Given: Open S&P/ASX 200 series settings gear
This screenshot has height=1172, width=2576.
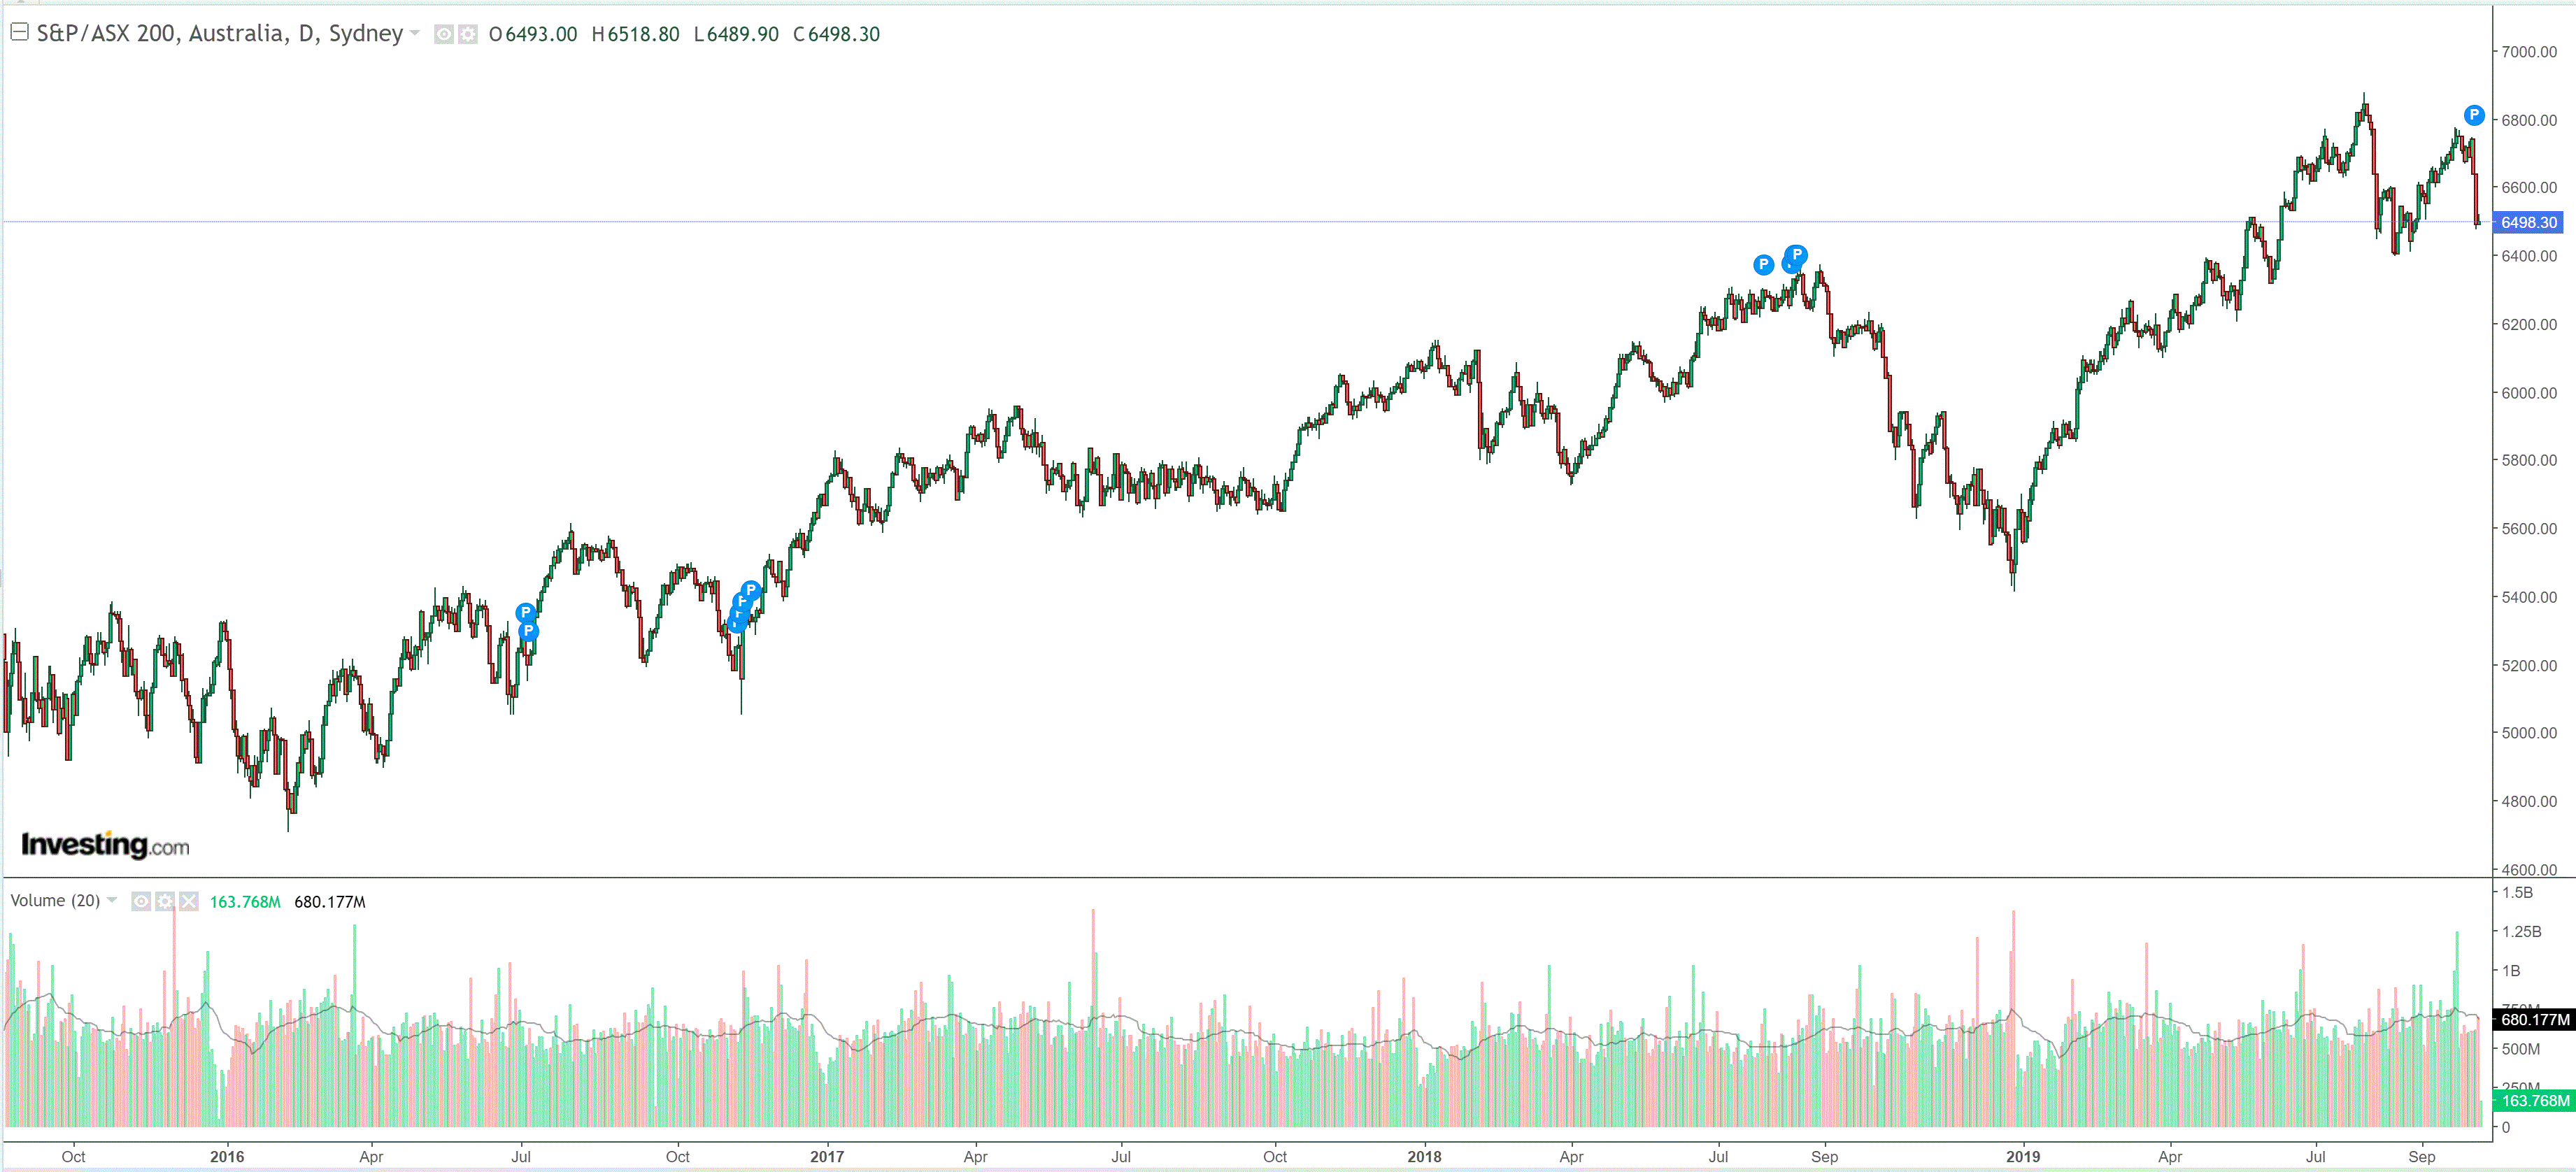Looking at the screenshot, I should click(x=467, y=34).
